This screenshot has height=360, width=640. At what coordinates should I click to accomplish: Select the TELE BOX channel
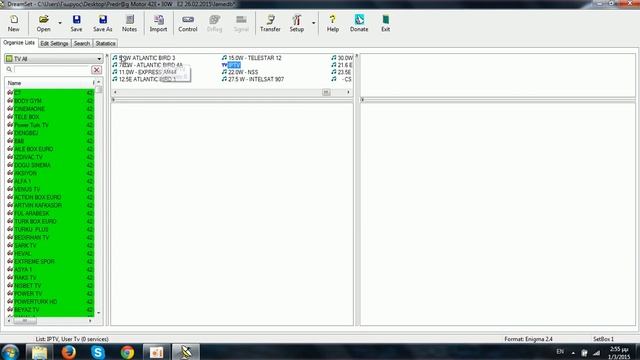tap(27, 117)
